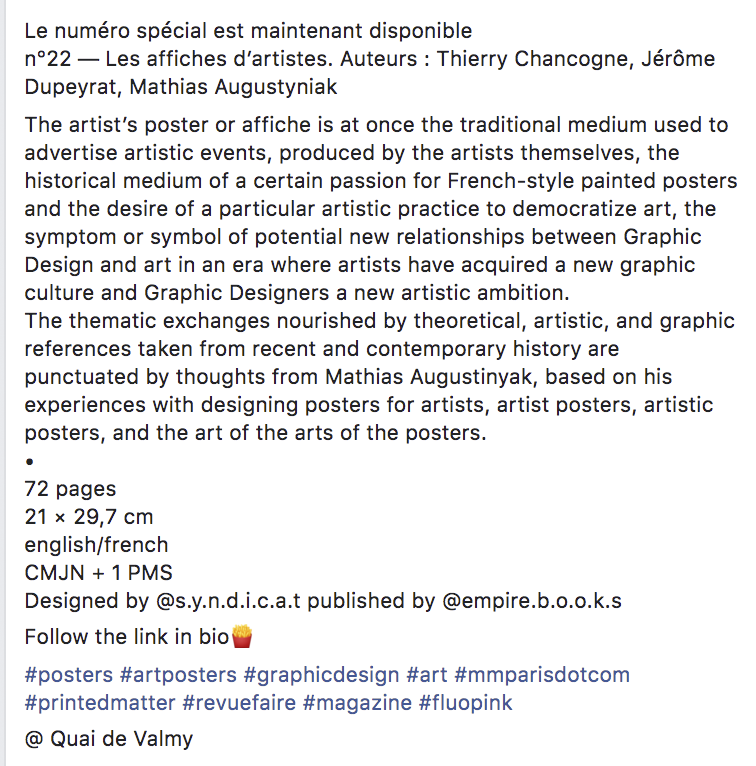The image size is (756, 766).
Task: Open the #posters hashtag
Action: tap(67, 674)
